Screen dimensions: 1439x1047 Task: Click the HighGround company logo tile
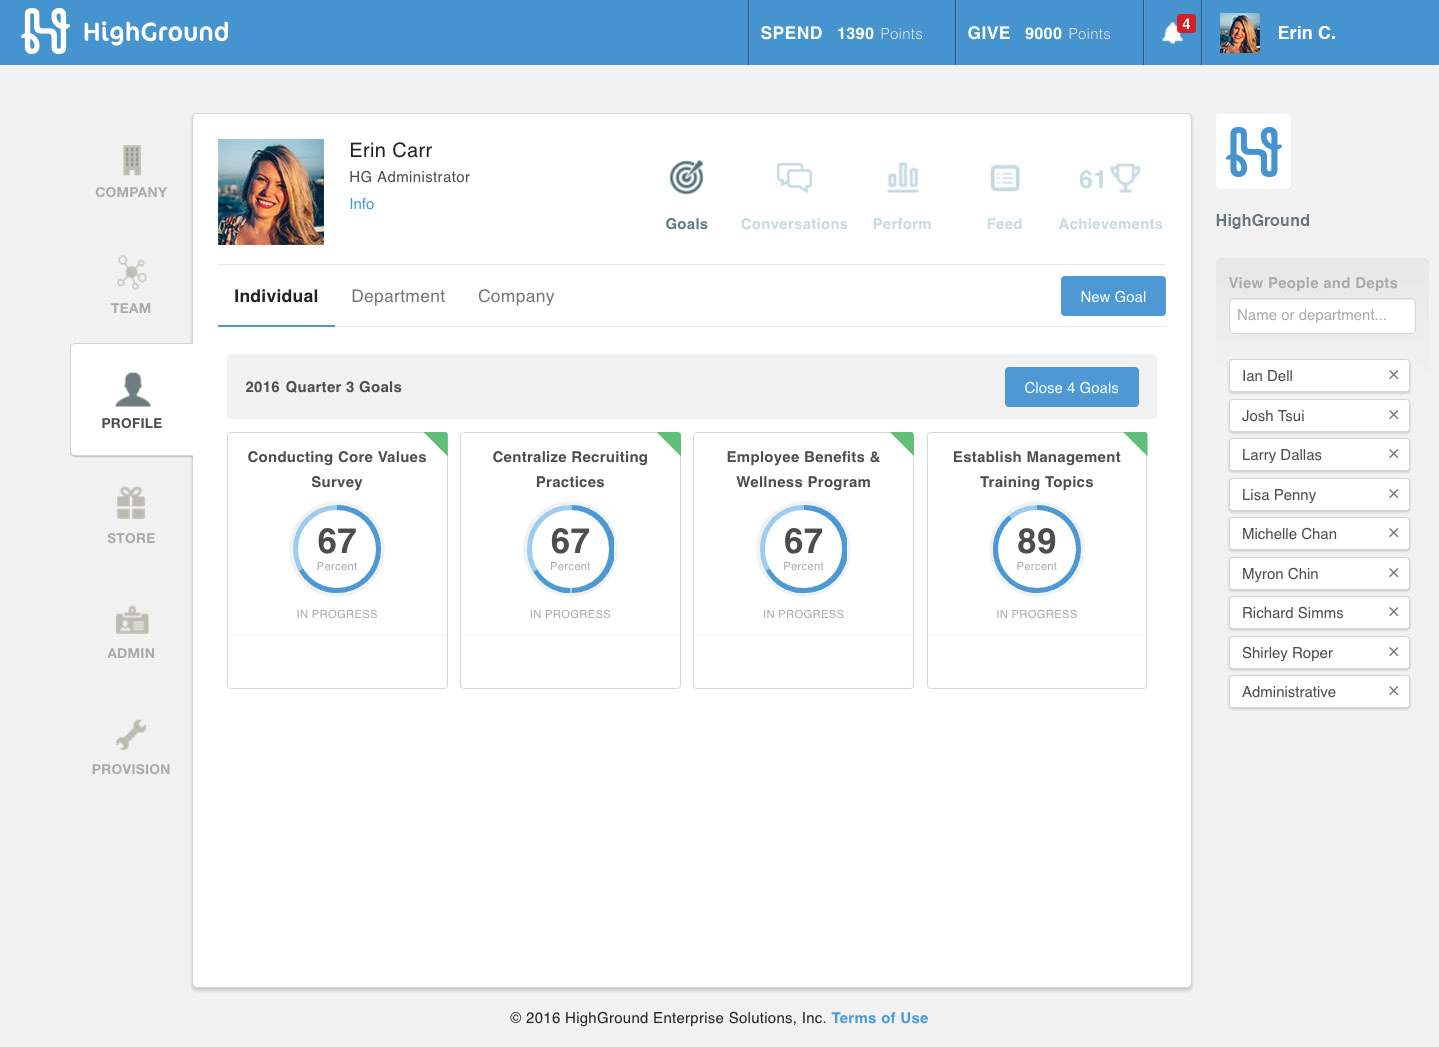(1253, 151)
